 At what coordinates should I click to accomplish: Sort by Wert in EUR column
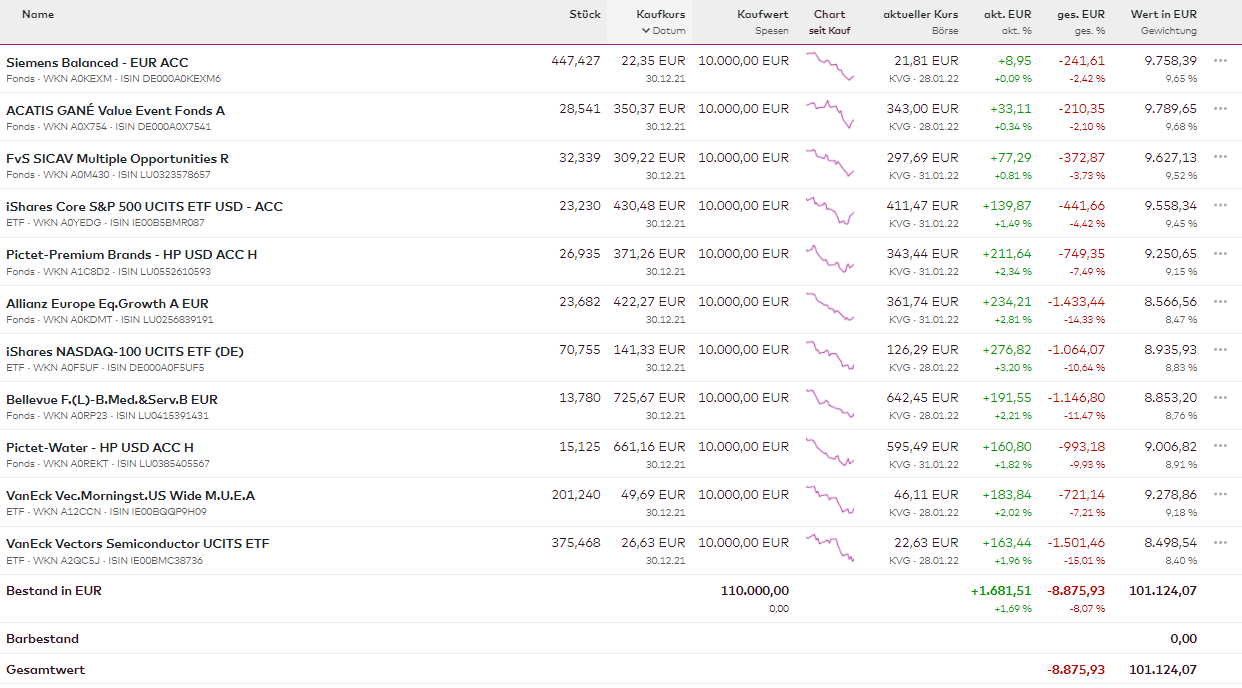[x=1163, y=15]
